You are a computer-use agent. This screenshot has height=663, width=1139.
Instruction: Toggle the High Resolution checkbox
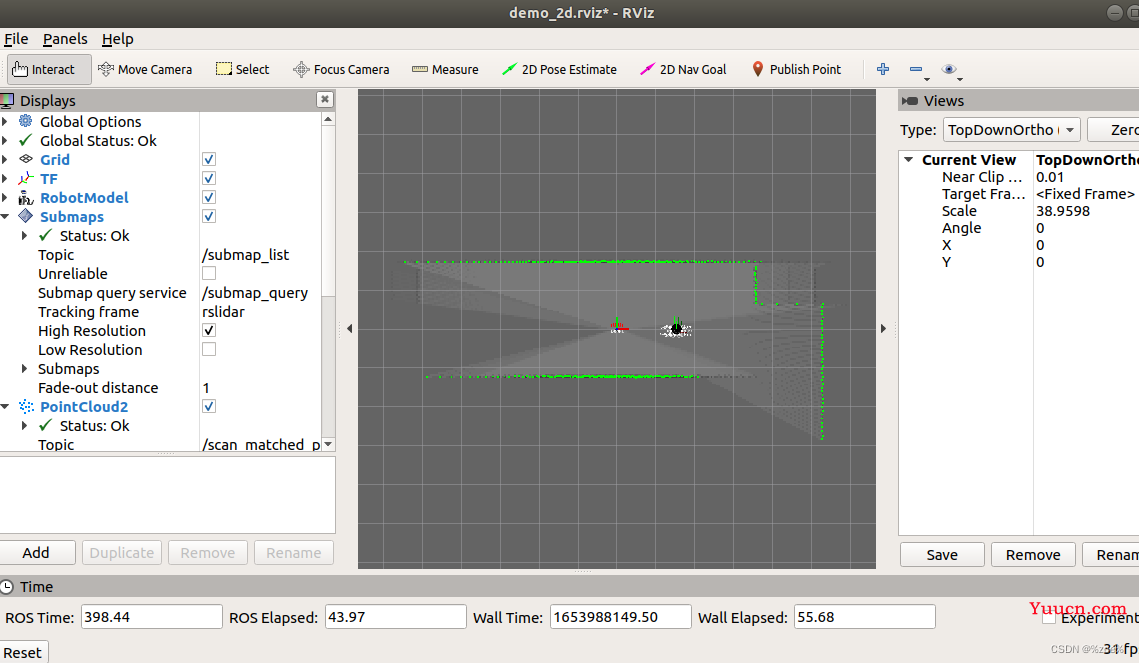pos(208,330)
